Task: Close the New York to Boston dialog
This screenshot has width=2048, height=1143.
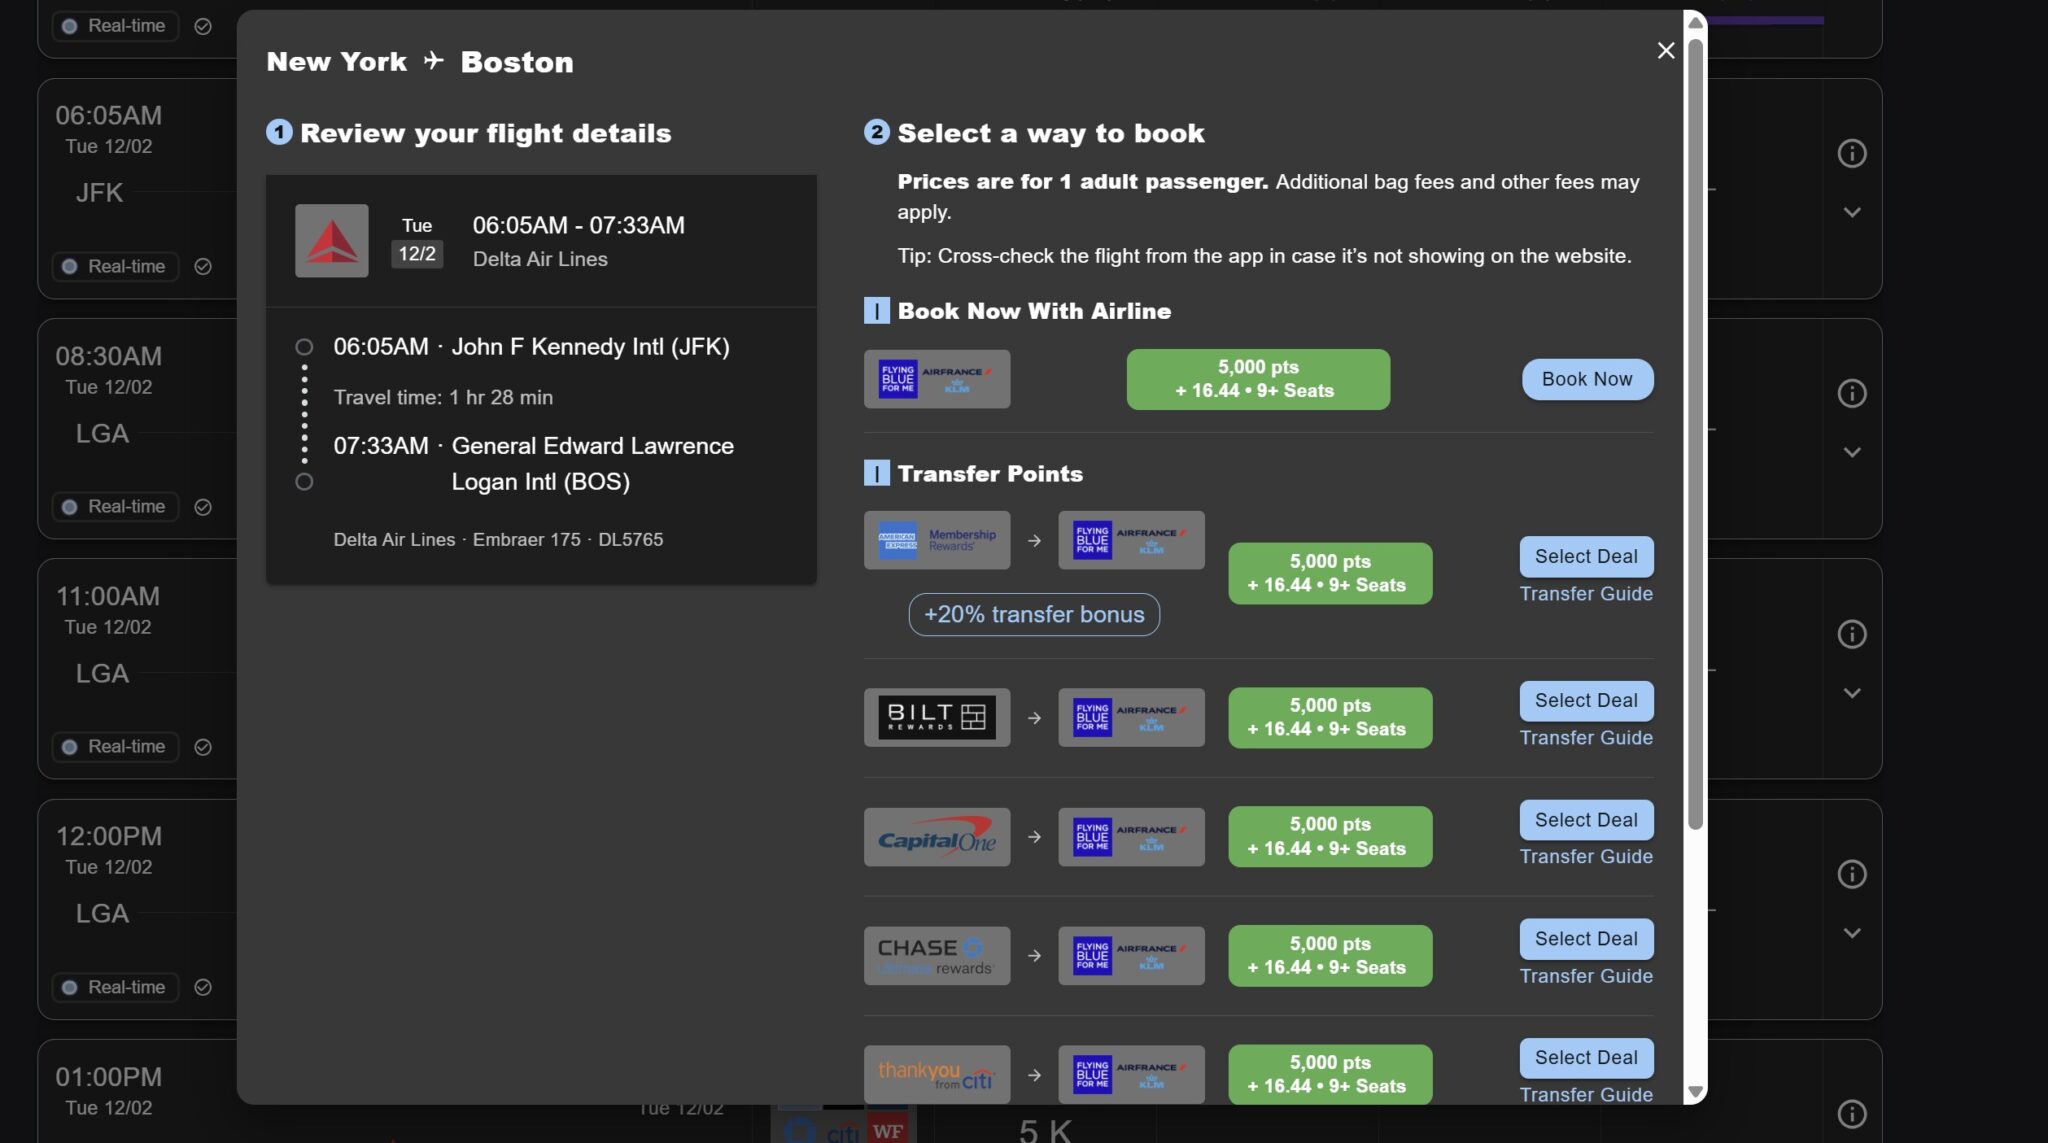Action: pyautogui.click(x=1665, y=50)
